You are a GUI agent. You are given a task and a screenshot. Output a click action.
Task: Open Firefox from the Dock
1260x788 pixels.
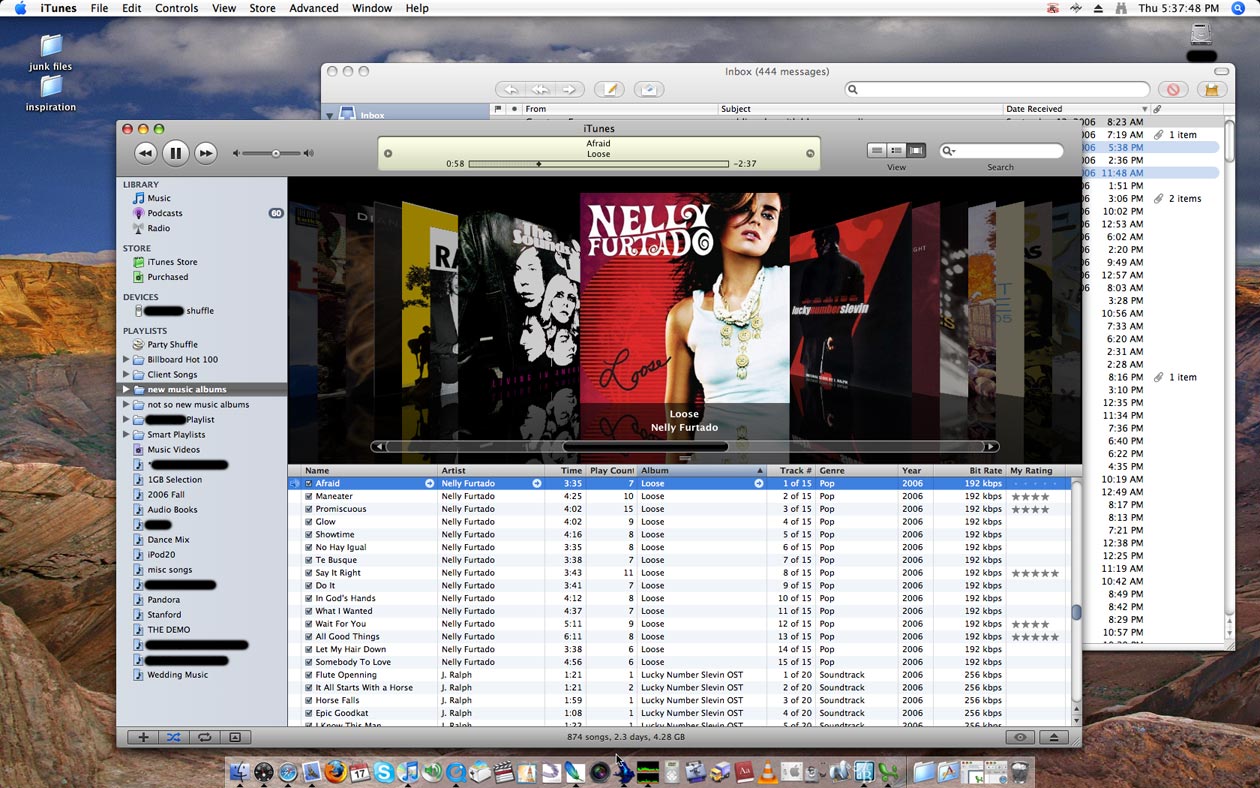[x=336, y=772]
